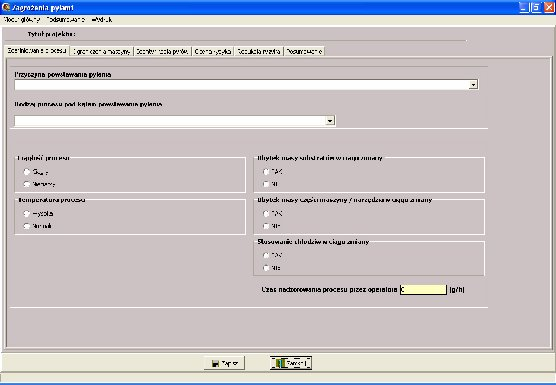The height and width of the screenshot is (385, 556).
Task: Minimize the Zagrożenia pyłami window
Action: coord(524,7)
